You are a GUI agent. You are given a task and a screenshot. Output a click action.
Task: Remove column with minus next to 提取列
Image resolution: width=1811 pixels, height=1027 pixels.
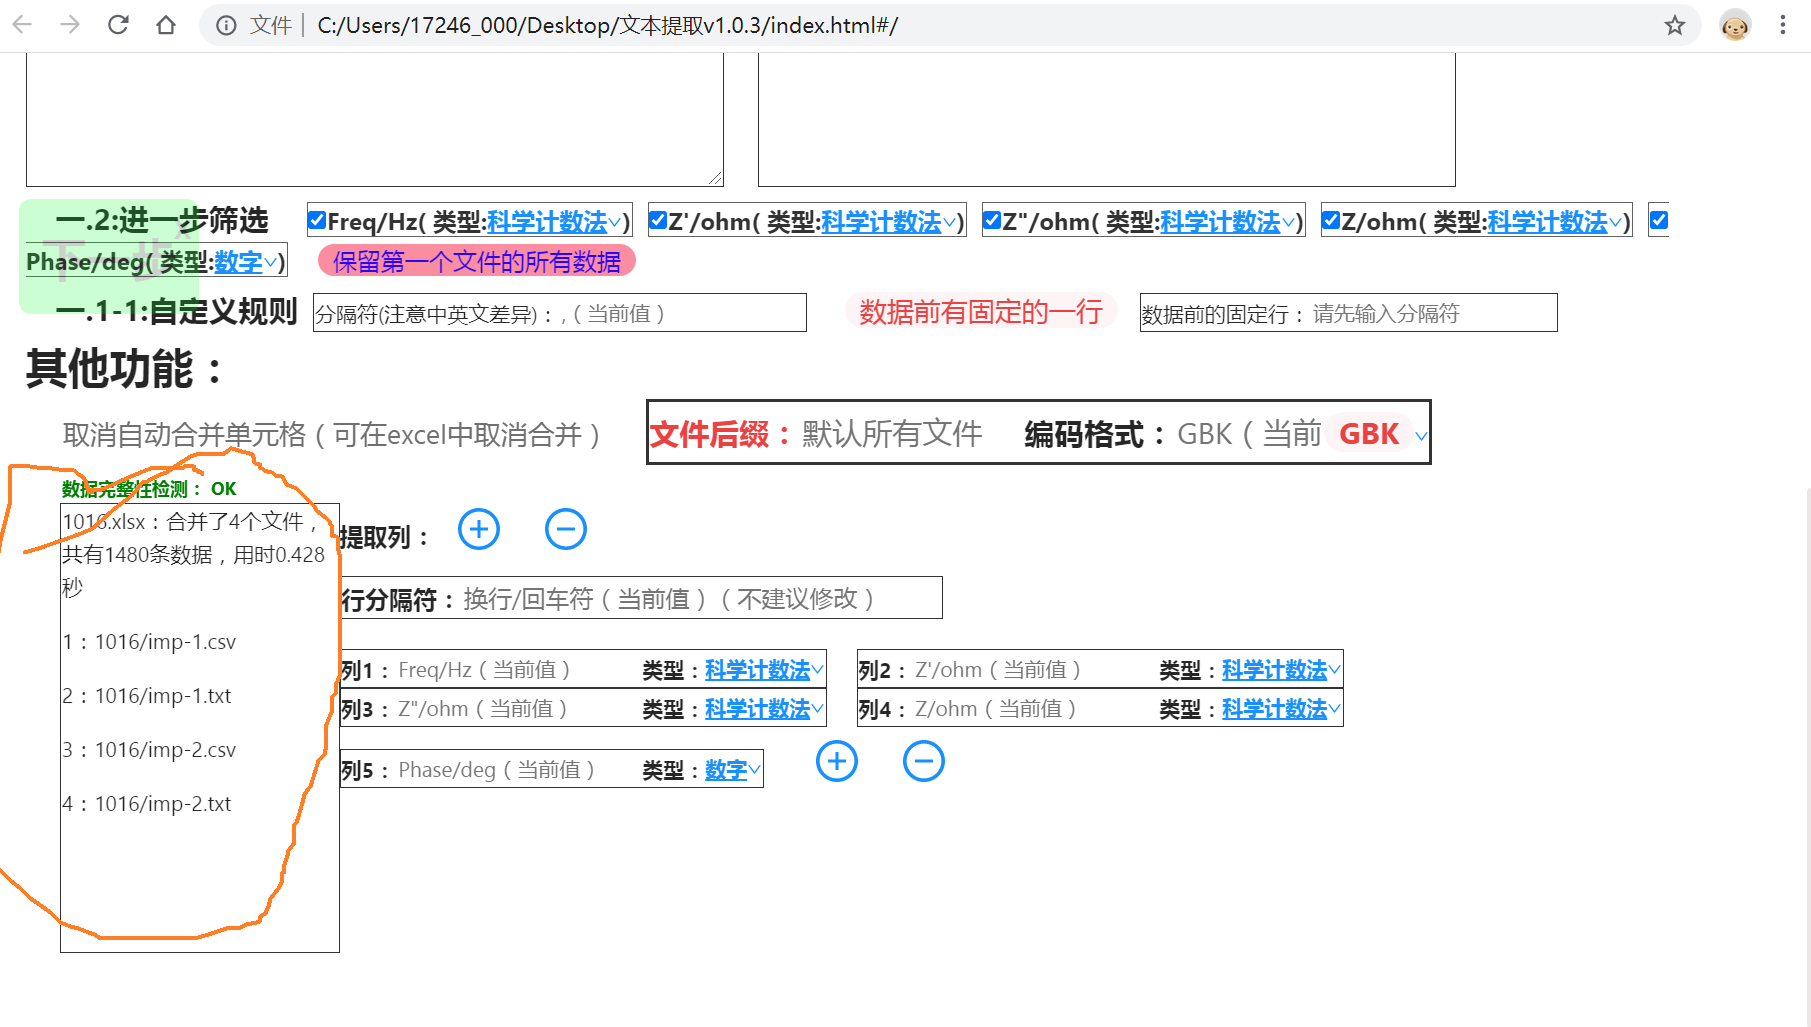click(566, 529)
